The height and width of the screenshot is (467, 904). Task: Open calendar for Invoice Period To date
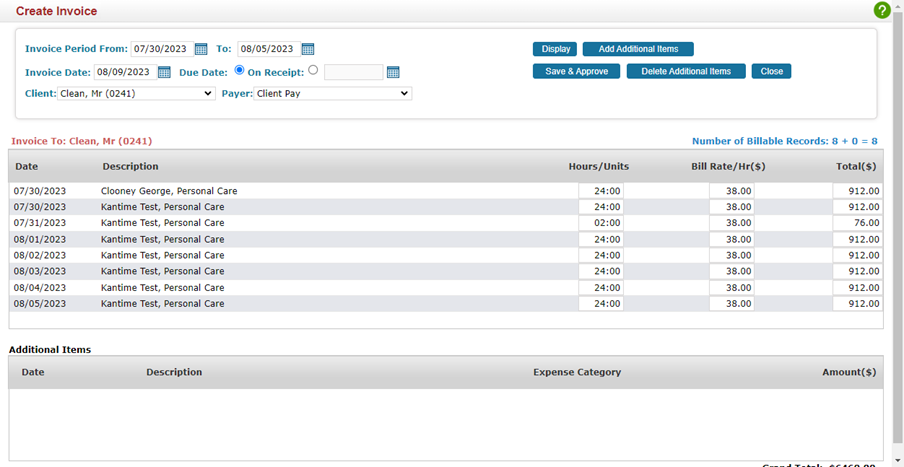308,49
